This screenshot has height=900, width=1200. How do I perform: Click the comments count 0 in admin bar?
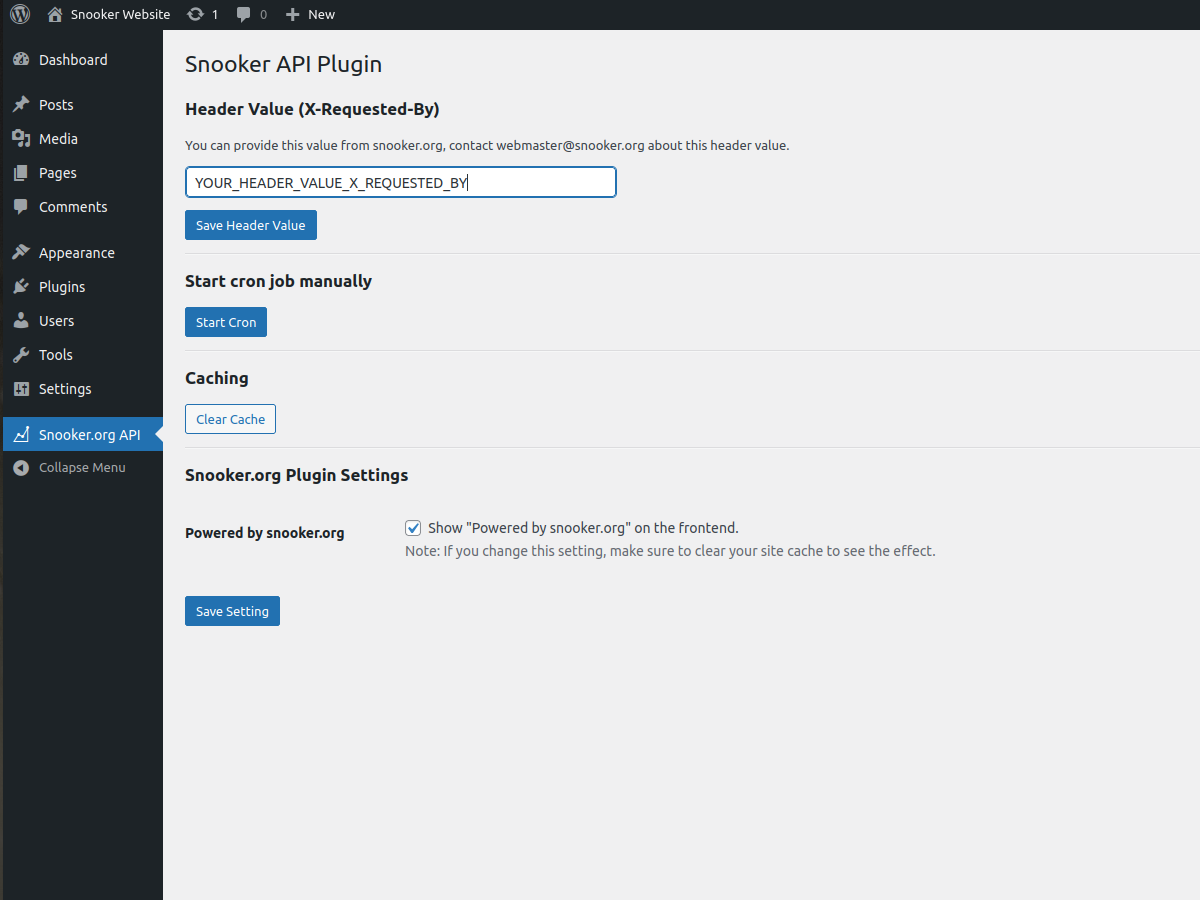(264, 15)
